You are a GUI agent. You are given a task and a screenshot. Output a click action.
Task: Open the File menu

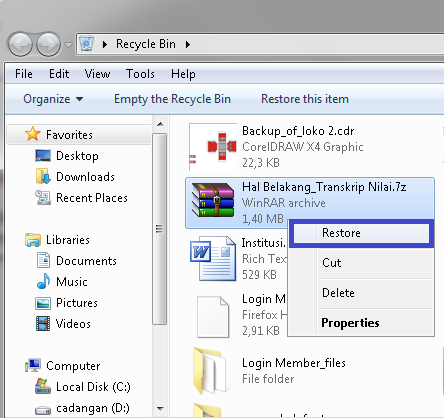pyautogui.click(x=24, y=74)
